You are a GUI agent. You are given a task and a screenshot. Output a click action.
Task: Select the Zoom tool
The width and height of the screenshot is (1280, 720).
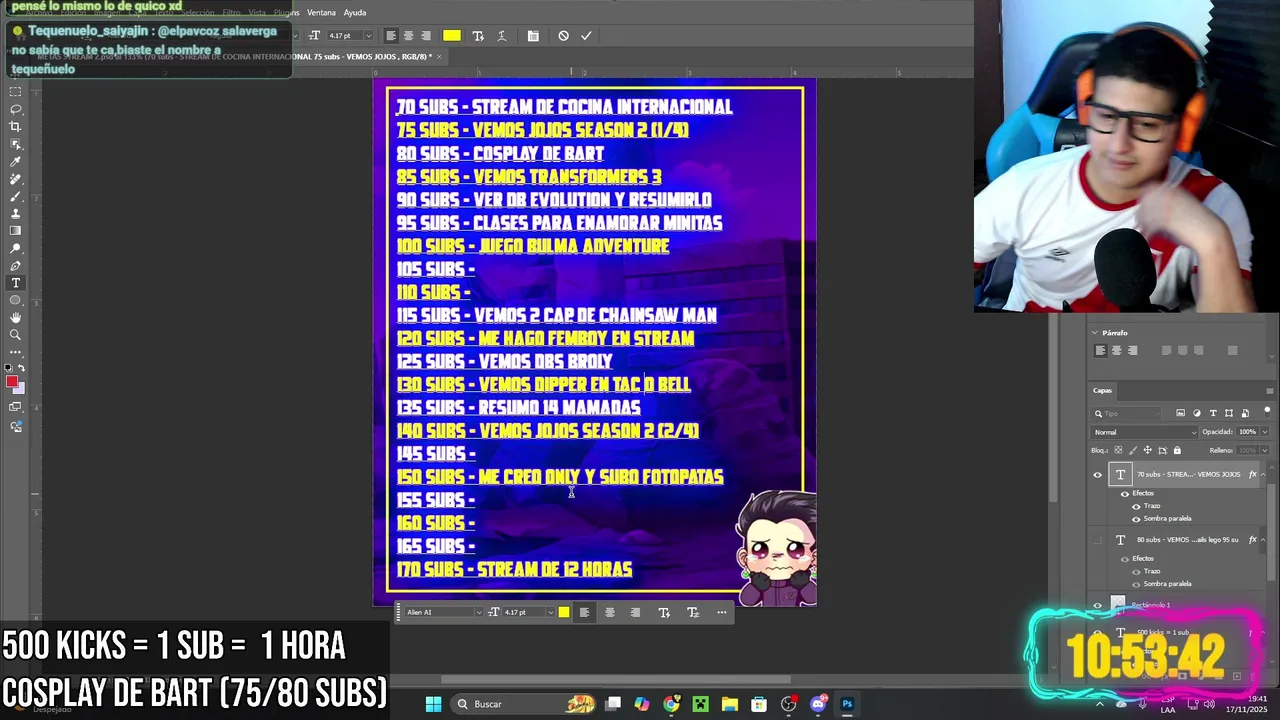15,335
